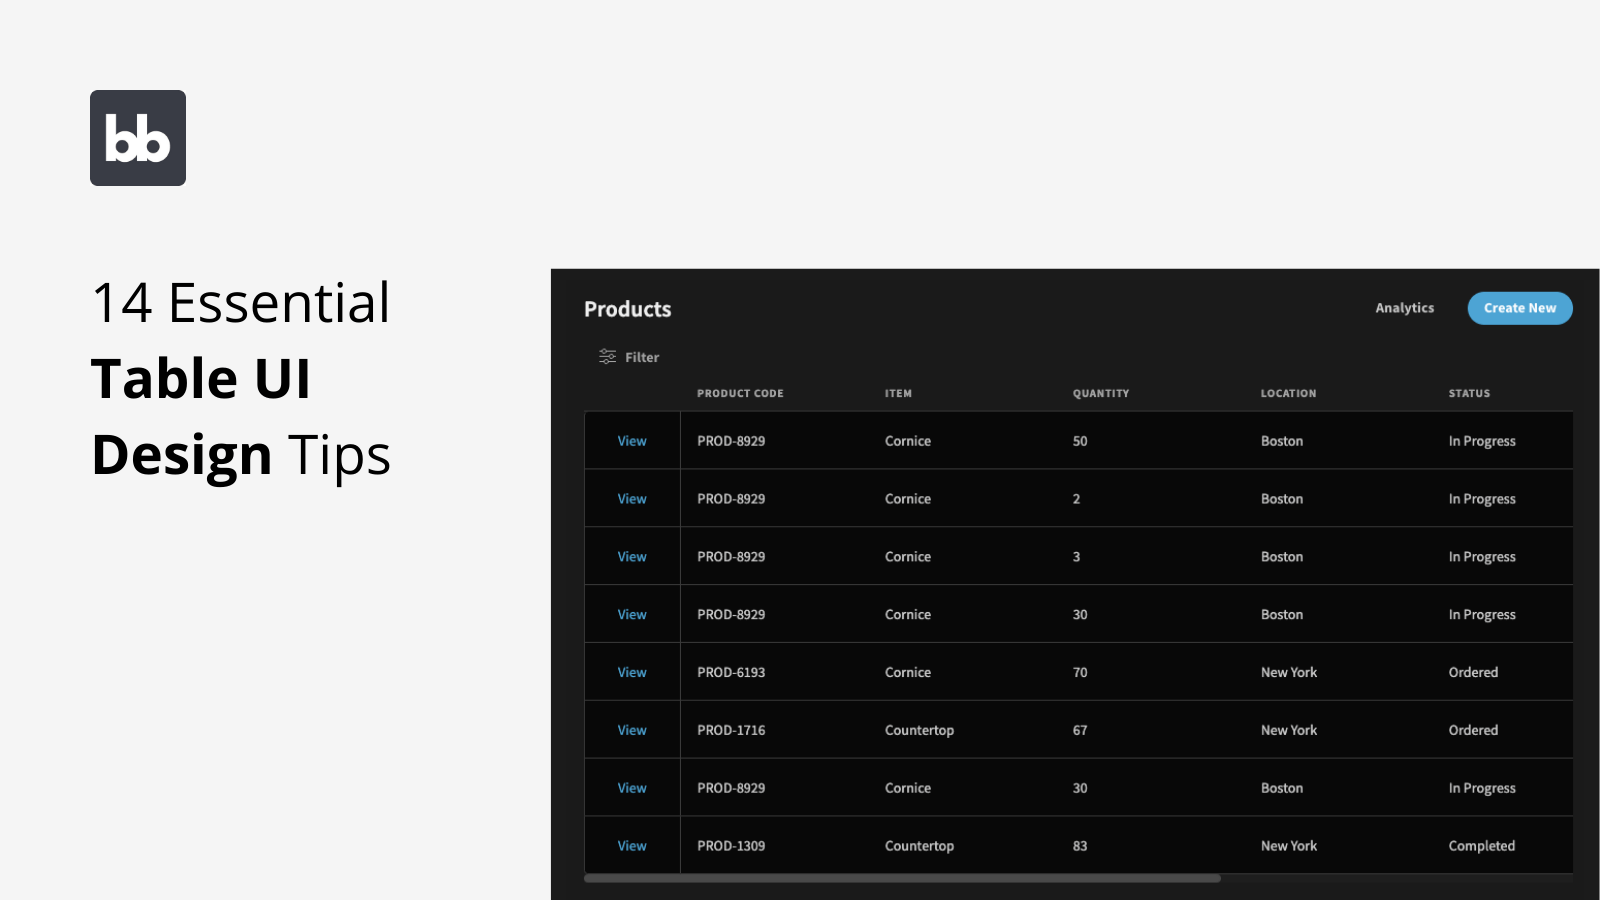
Task: View the Cornice row with quantity 3
Action: pyautogui.click(x=631, y=556)
